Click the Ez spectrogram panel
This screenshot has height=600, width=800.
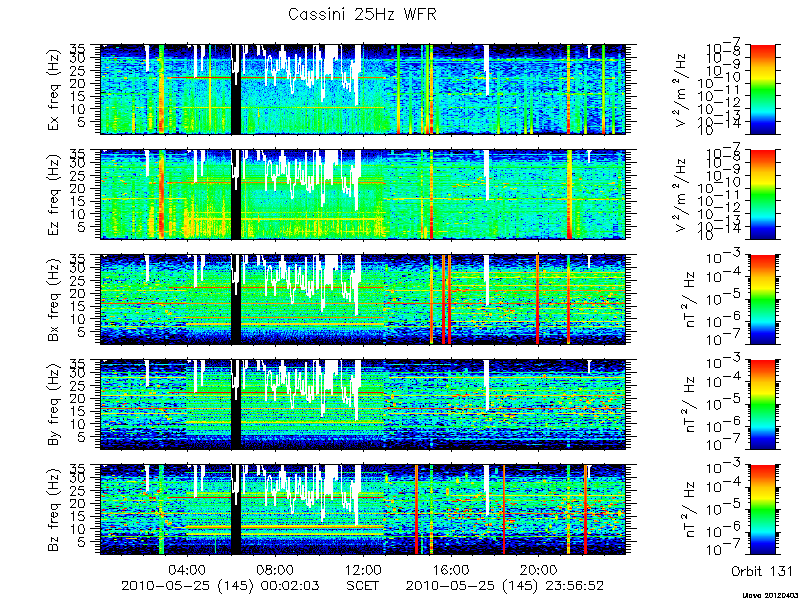pos(363,194)
